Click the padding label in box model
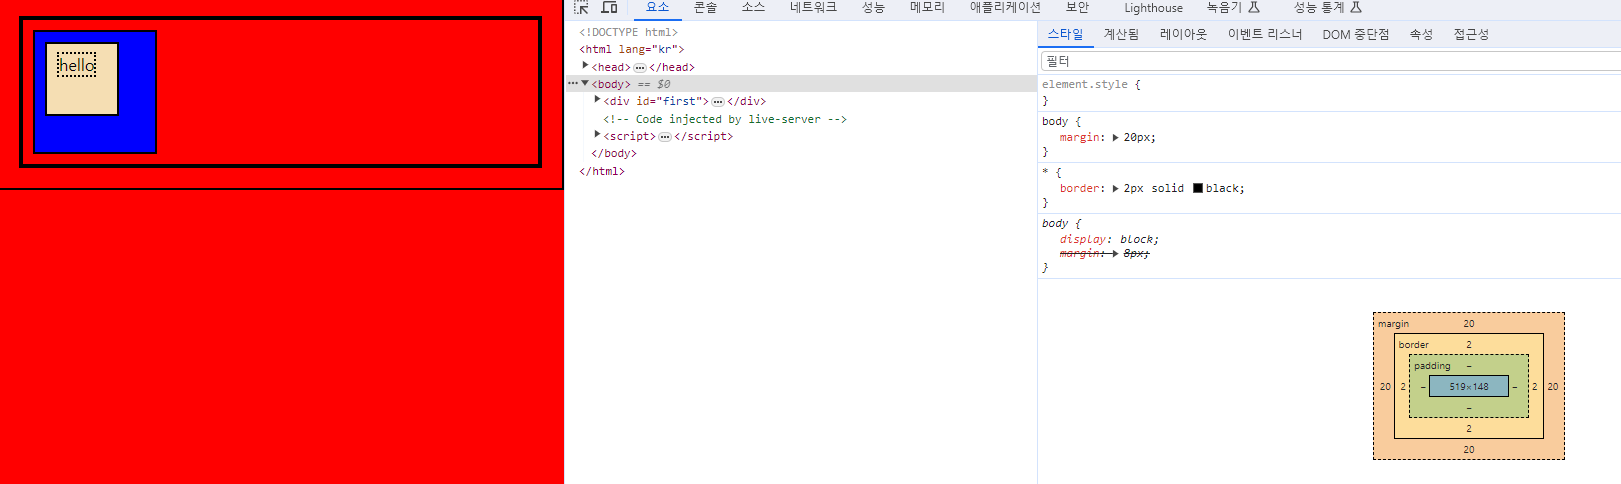This screenshot has width=1621, height=484. [x=1432, y=365]
